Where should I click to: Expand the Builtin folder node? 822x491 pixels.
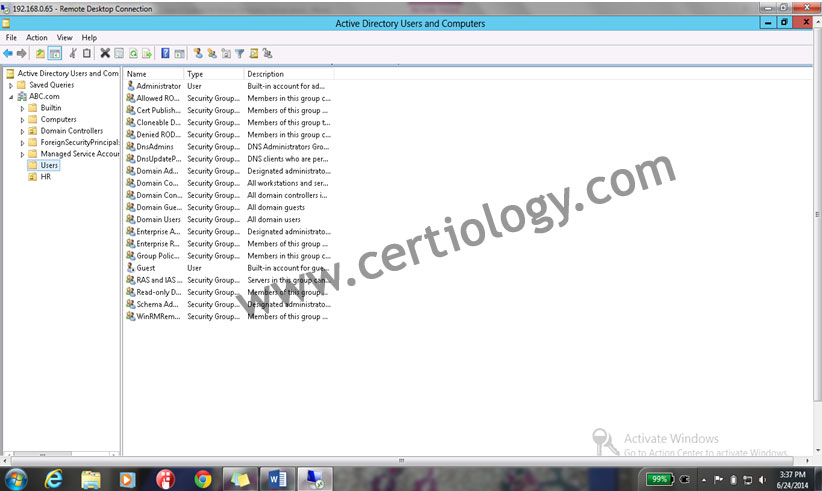22,108
